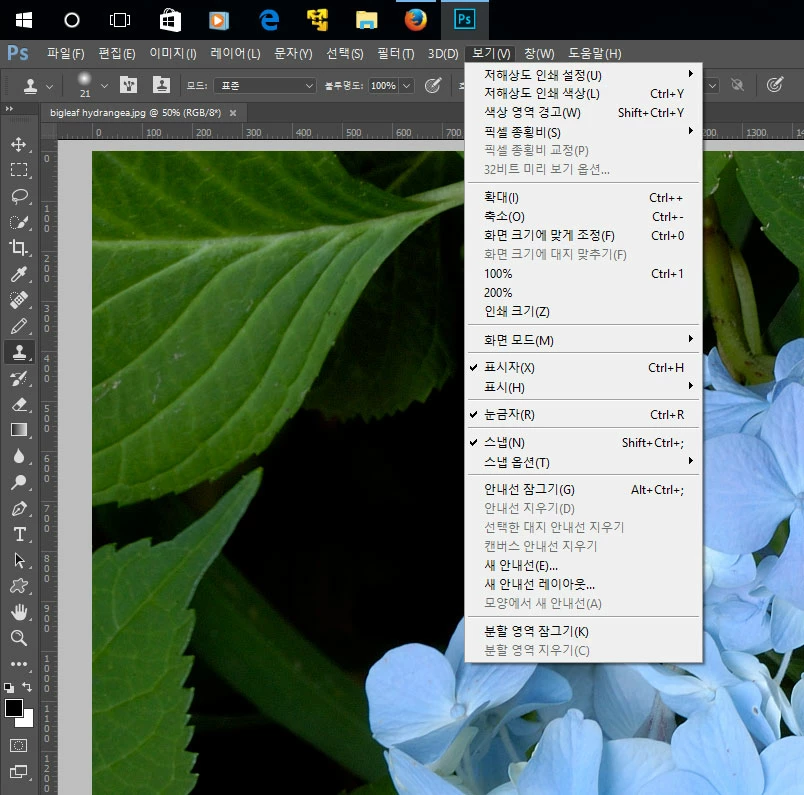
Task: Select the Path Selection tool
Action: click(19, 560)
